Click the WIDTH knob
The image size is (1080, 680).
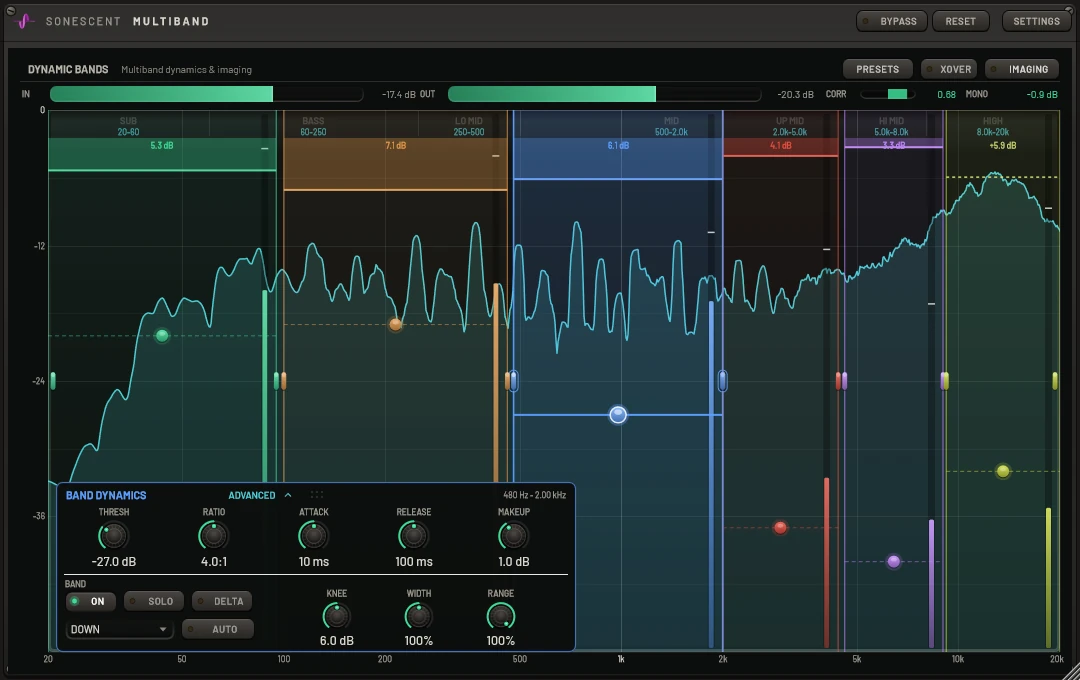418,616
